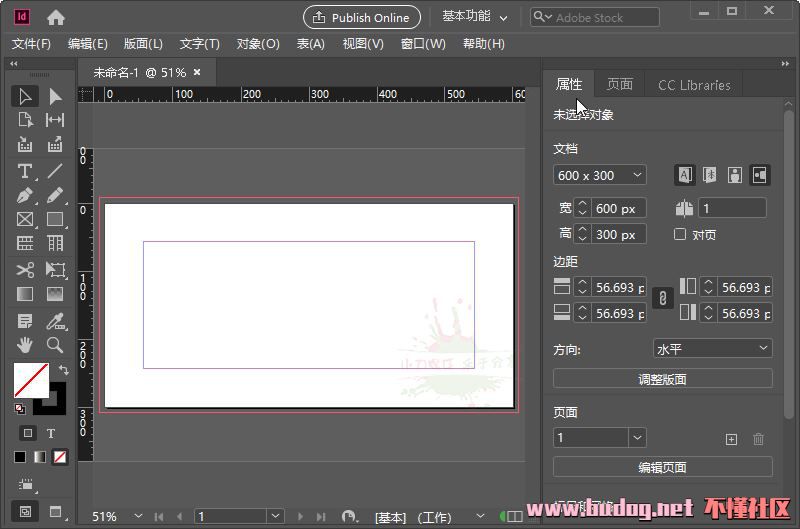Set horizontal page orientation icon
800x529 pixels.
click(x=759, y=175)
